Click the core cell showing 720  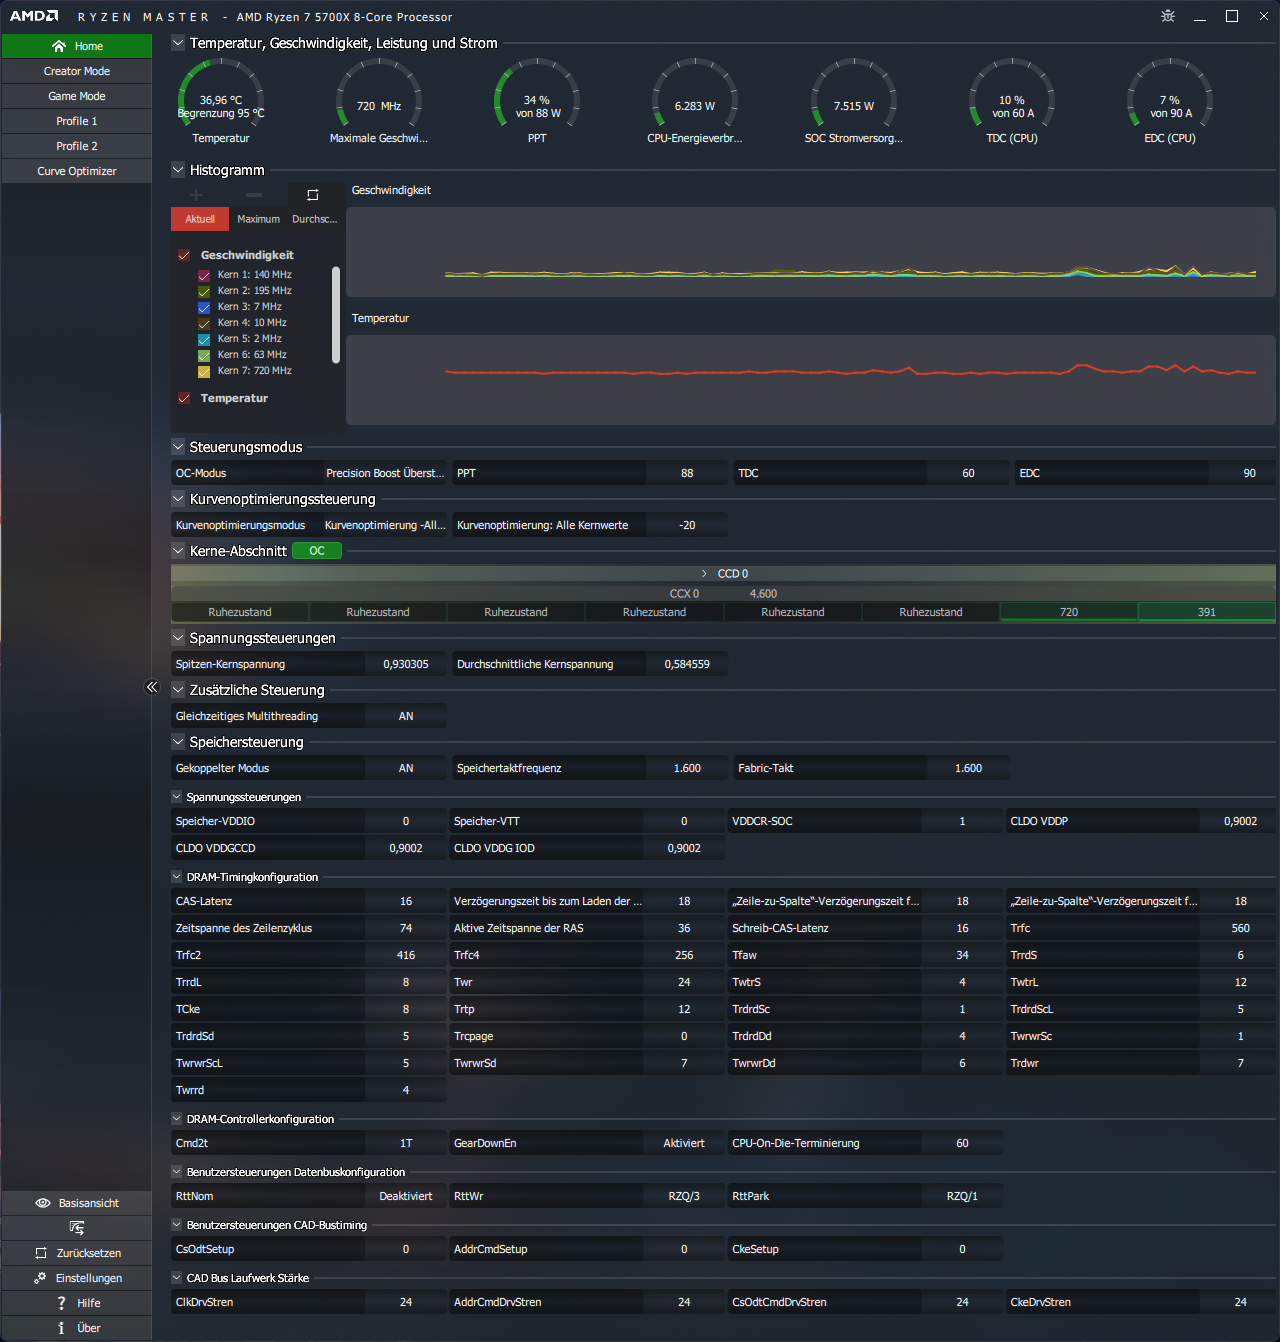point(1069,612)
